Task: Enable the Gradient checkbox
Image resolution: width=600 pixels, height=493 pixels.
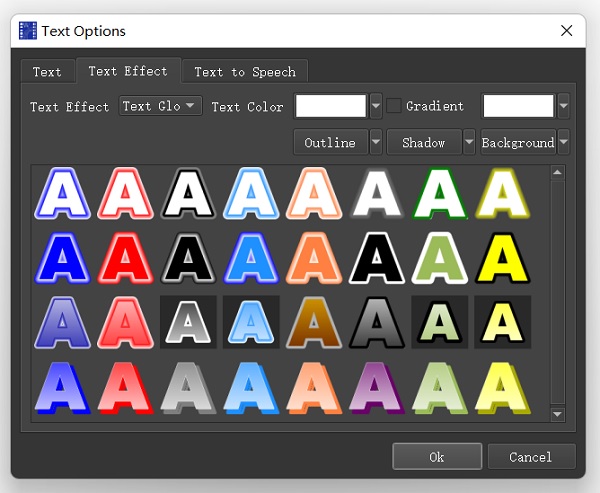Action: (393, 106)
